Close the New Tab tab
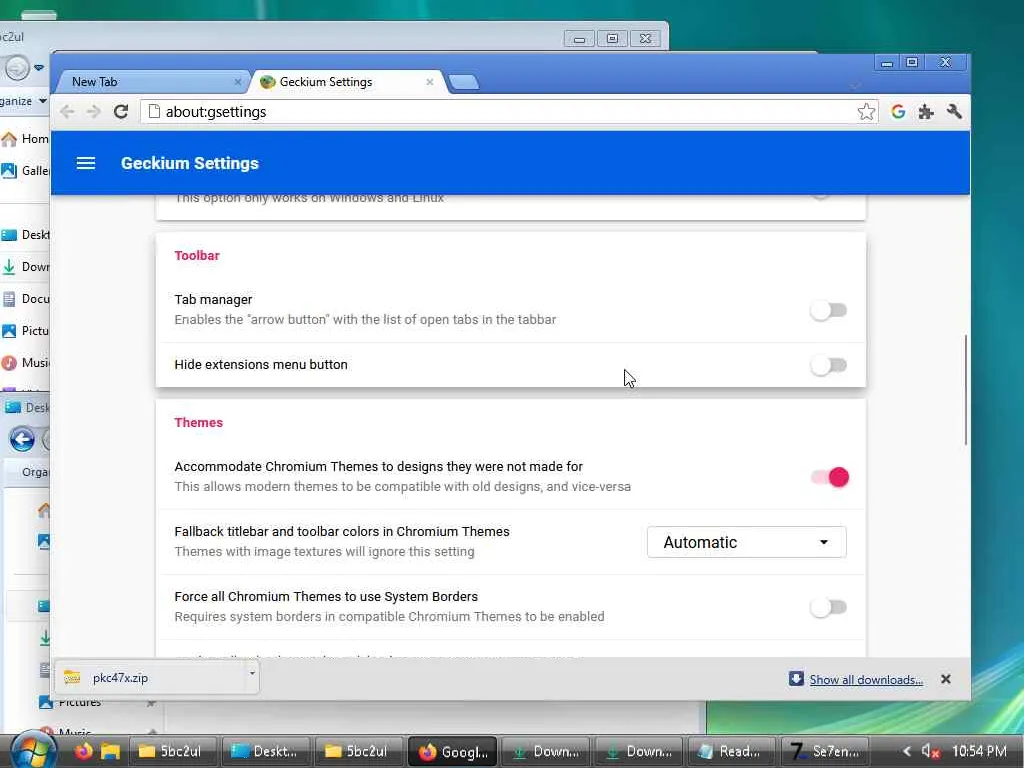Screen dimensions: 1024x768 click(x=238, y=82)
